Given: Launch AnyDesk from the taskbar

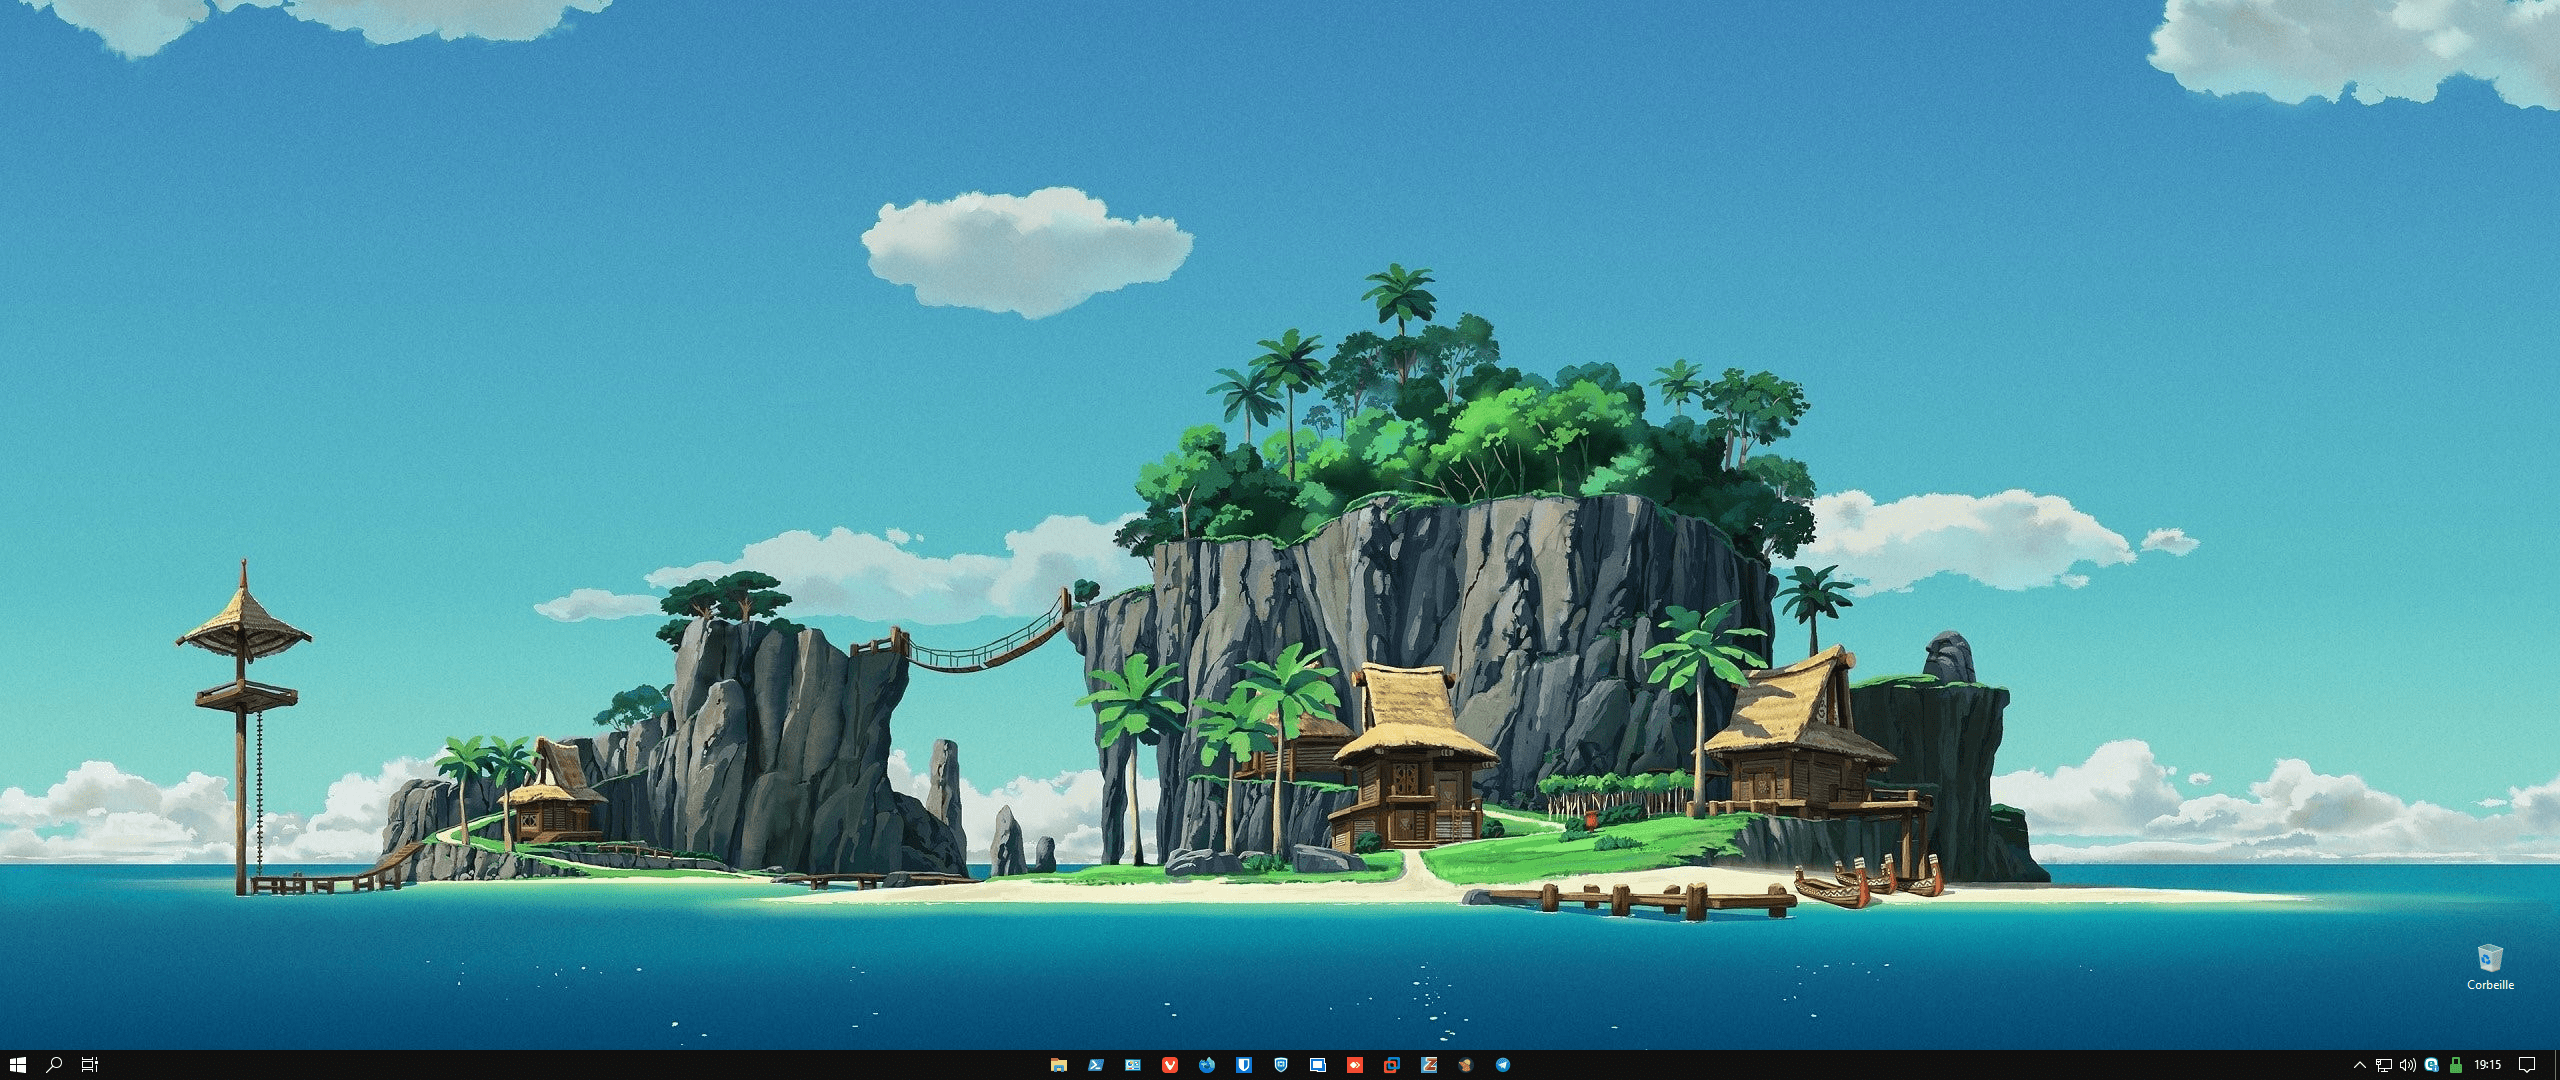Looking at the screenshot, I should pyautogui.click(x=1354, y=1065).
